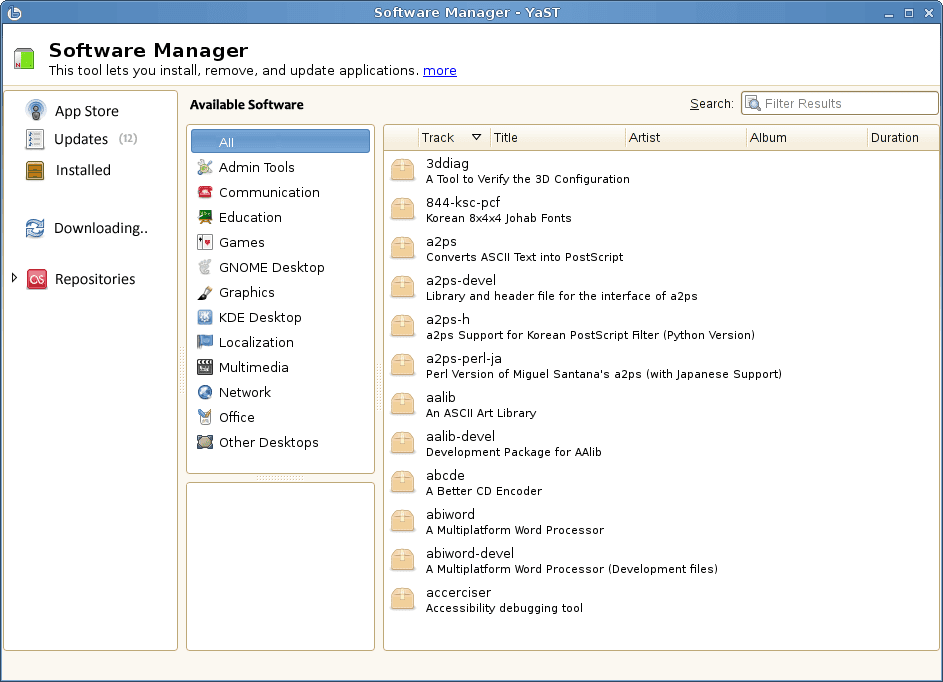This screenshot has height=682, width=943.
Task: Click the Network globe icon
Action: tap(205, 392)
